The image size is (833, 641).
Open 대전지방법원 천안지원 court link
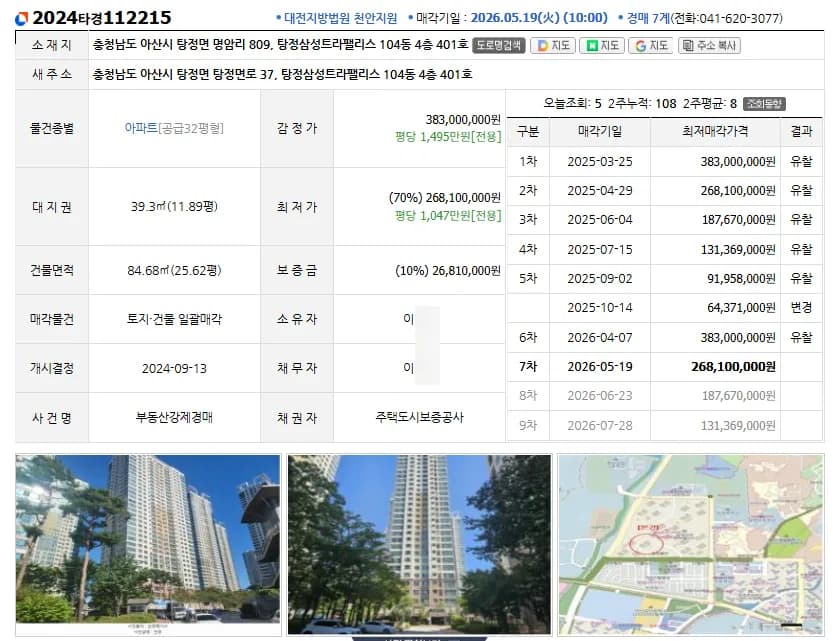(x=341, y=18)
